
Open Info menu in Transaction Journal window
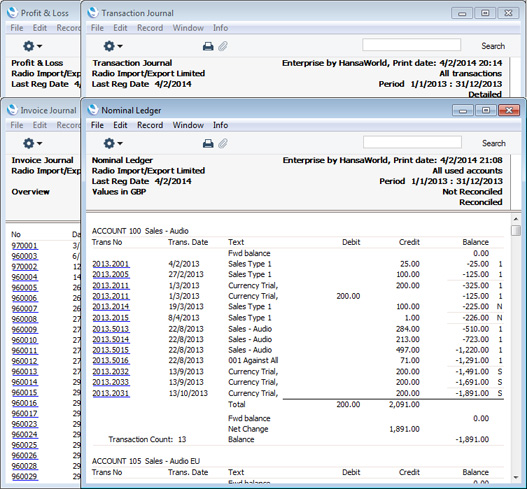point(220,28)
